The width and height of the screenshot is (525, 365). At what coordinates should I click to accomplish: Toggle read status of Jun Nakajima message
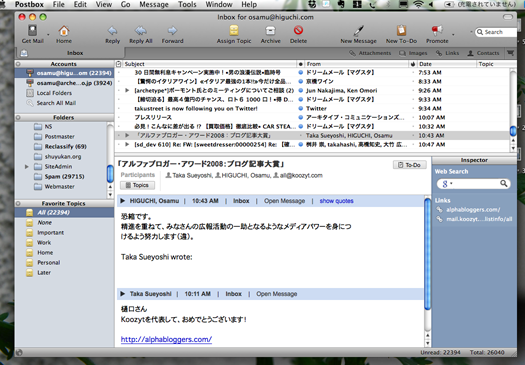tap(300, 90)
